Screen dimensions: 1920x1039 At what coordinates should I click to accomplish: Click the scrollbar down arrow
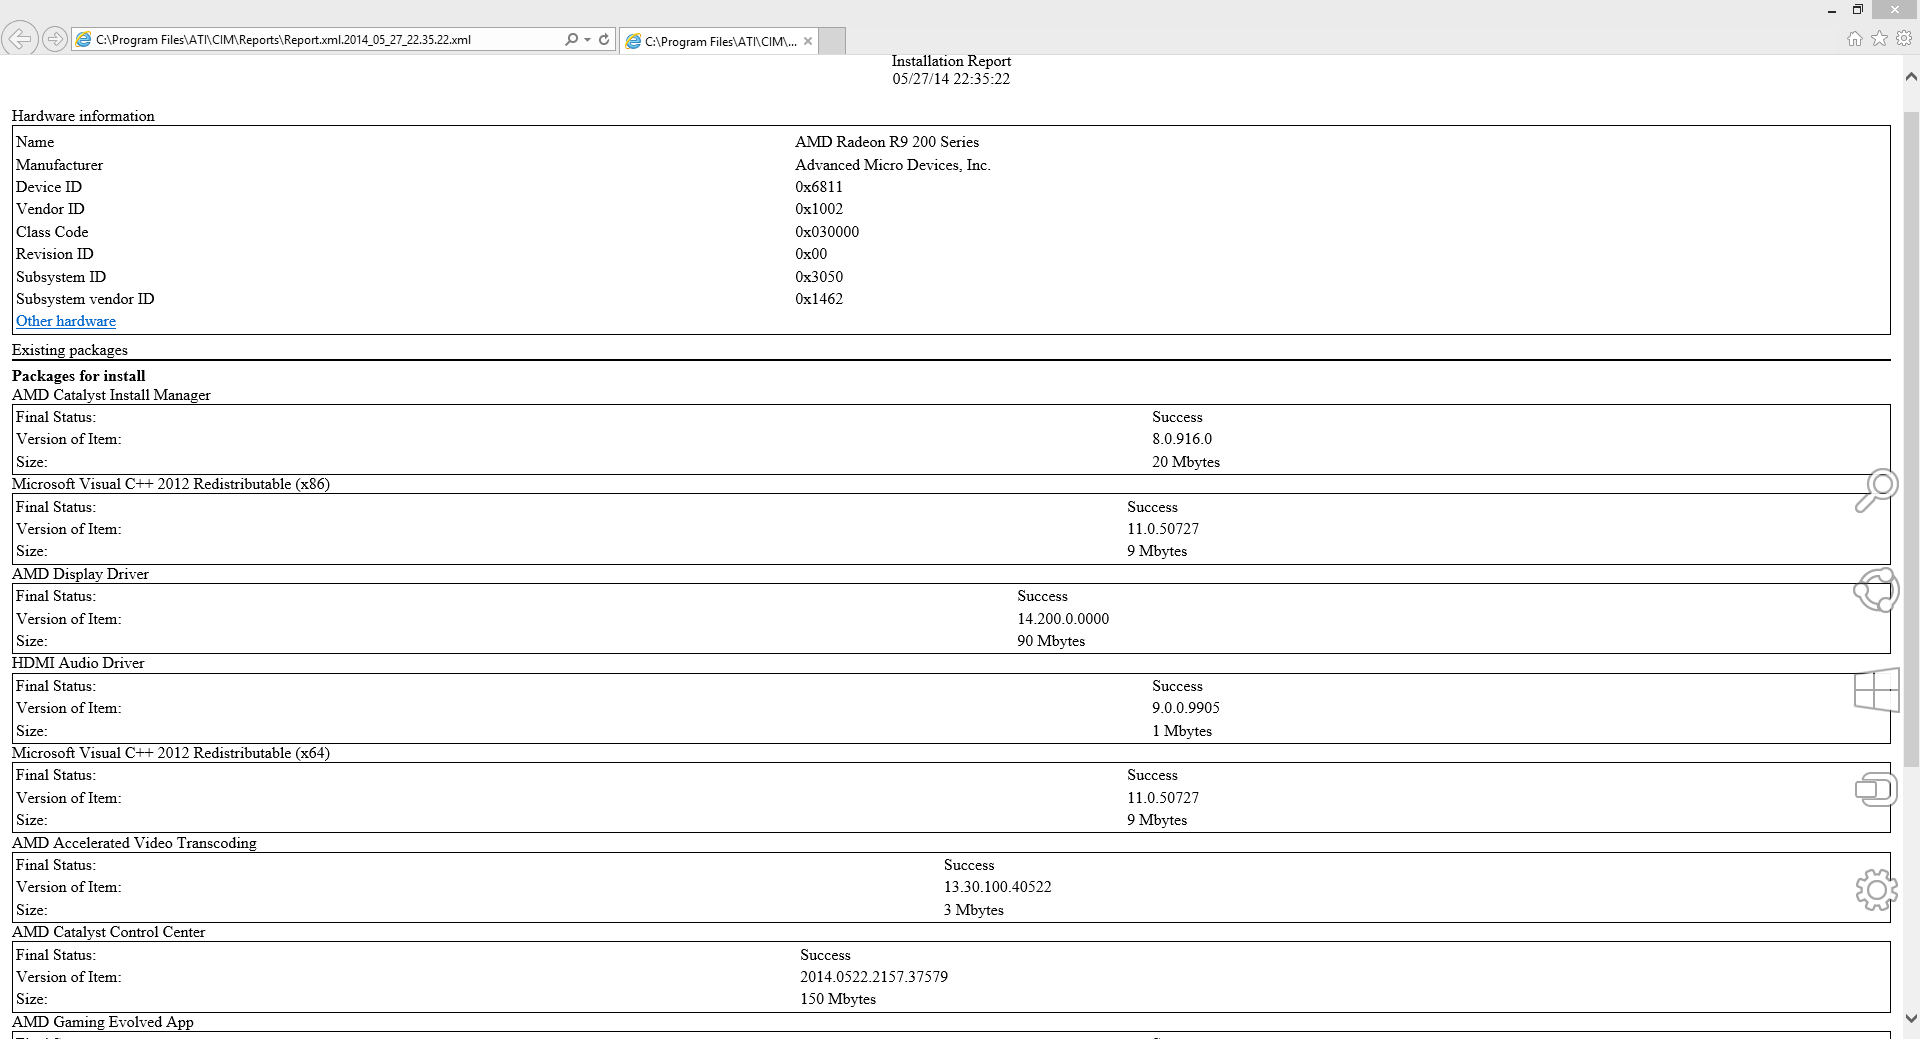coord(1911,1019)
